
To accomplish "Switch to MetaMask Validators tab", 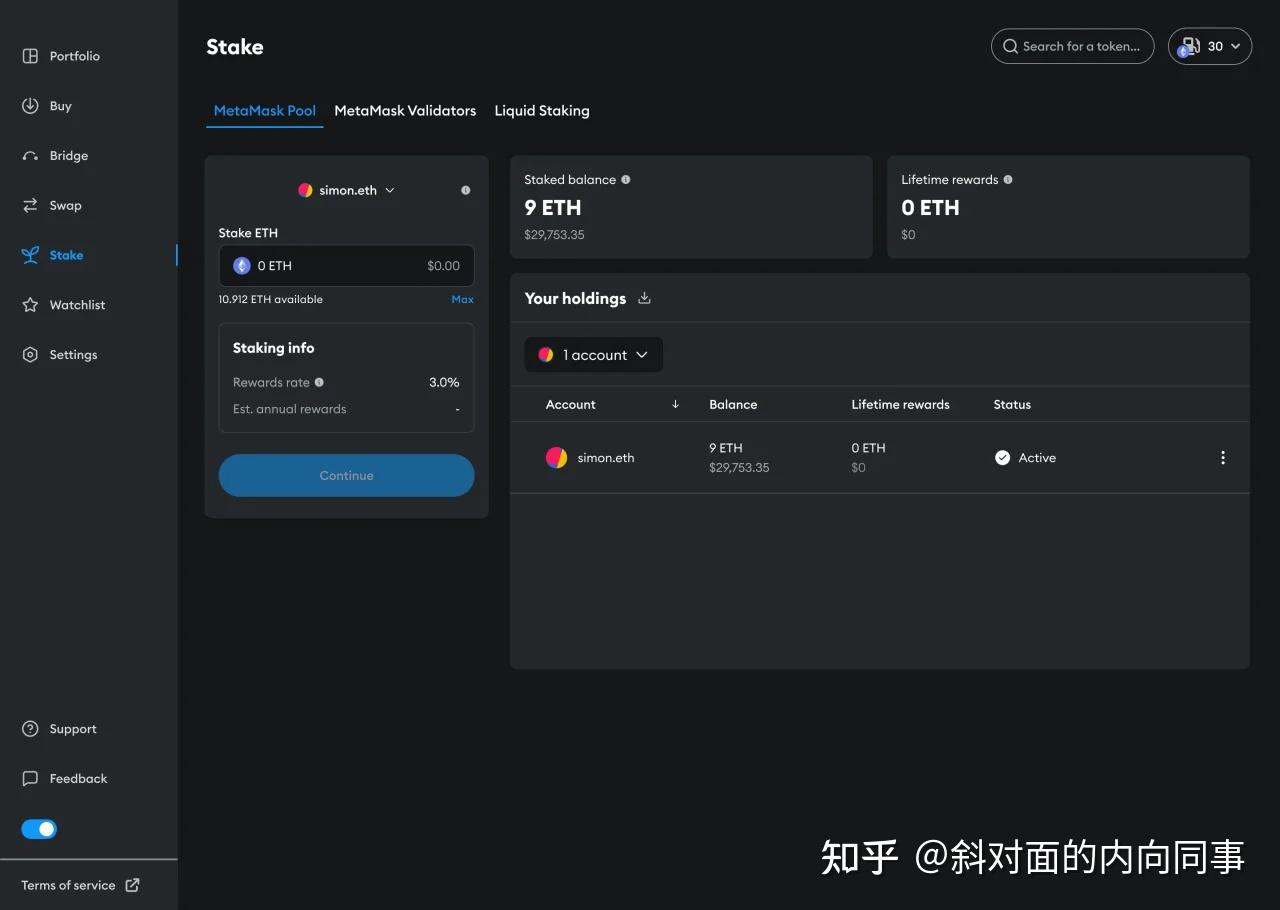I will tap(405, 111).
